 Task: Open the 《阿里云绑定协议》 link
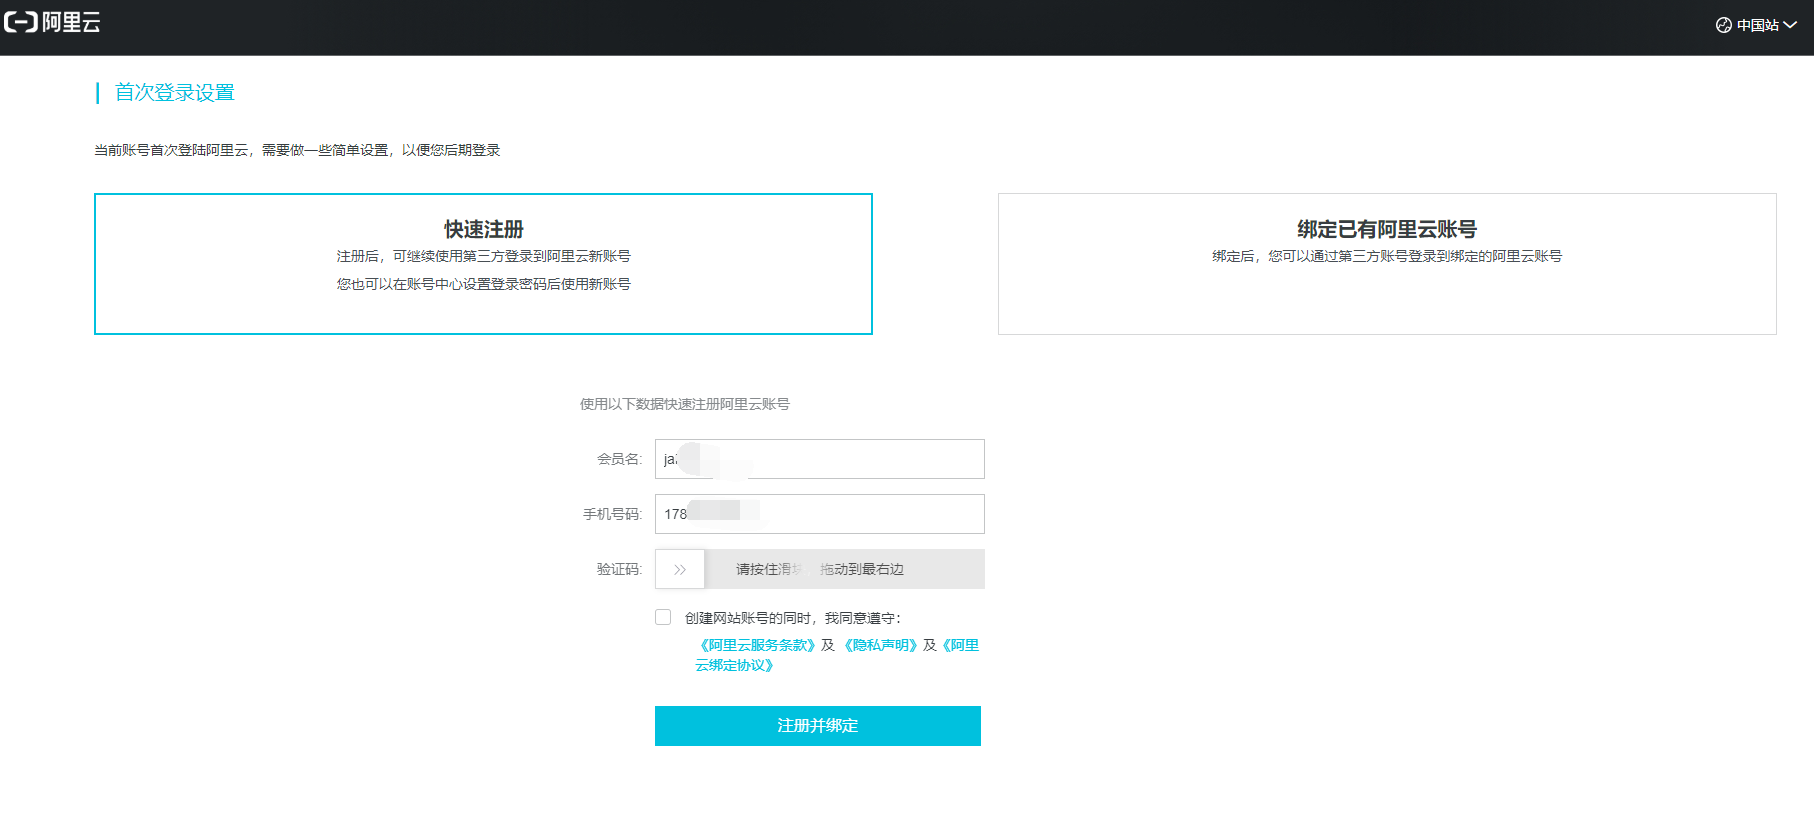point(838,655)
